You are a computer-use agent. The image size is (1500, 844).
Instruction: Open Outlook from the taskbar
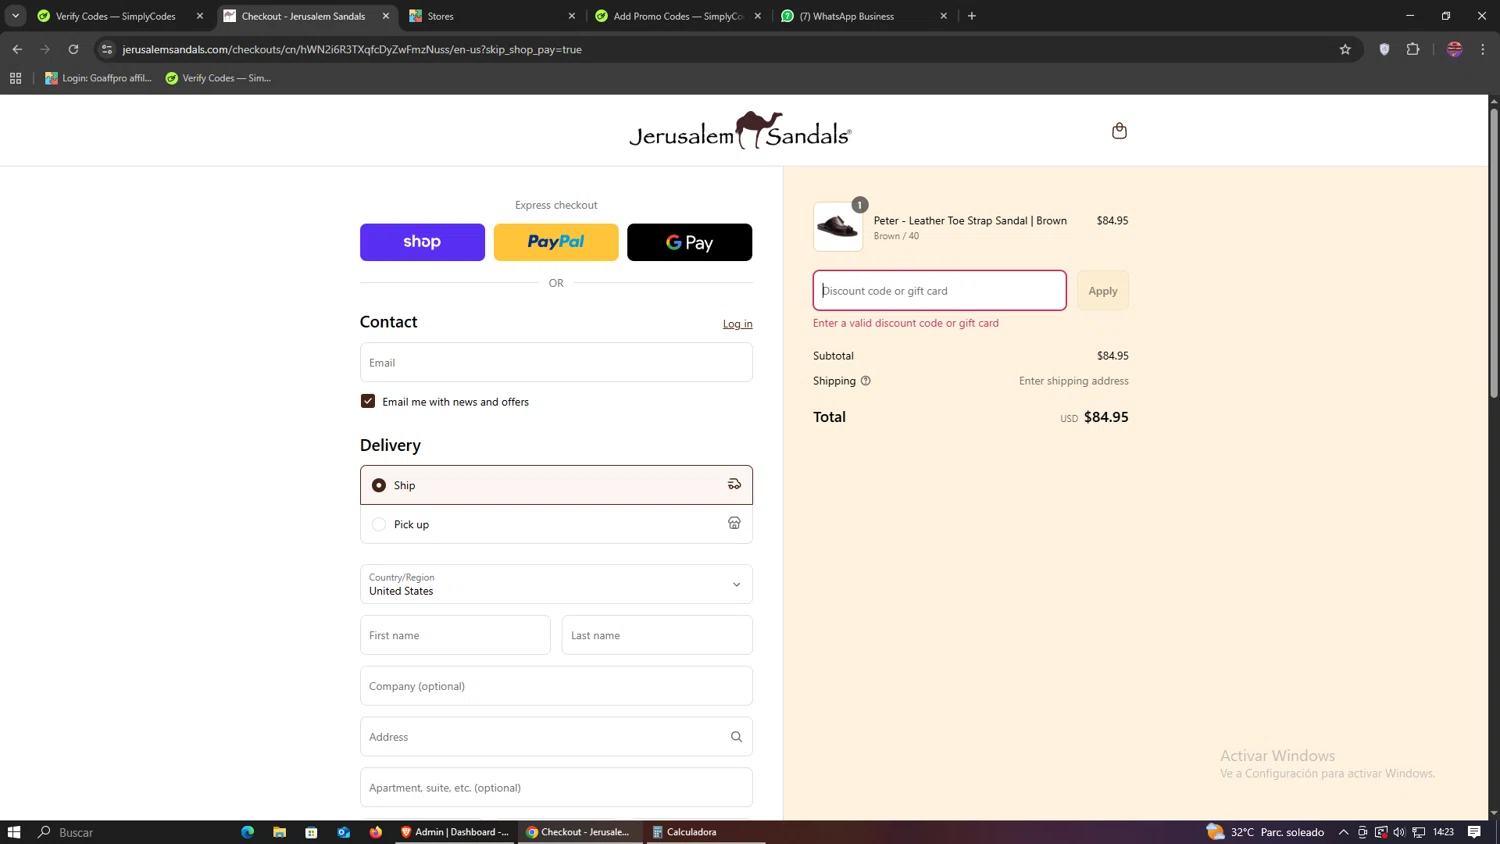[x=344, y=832]
